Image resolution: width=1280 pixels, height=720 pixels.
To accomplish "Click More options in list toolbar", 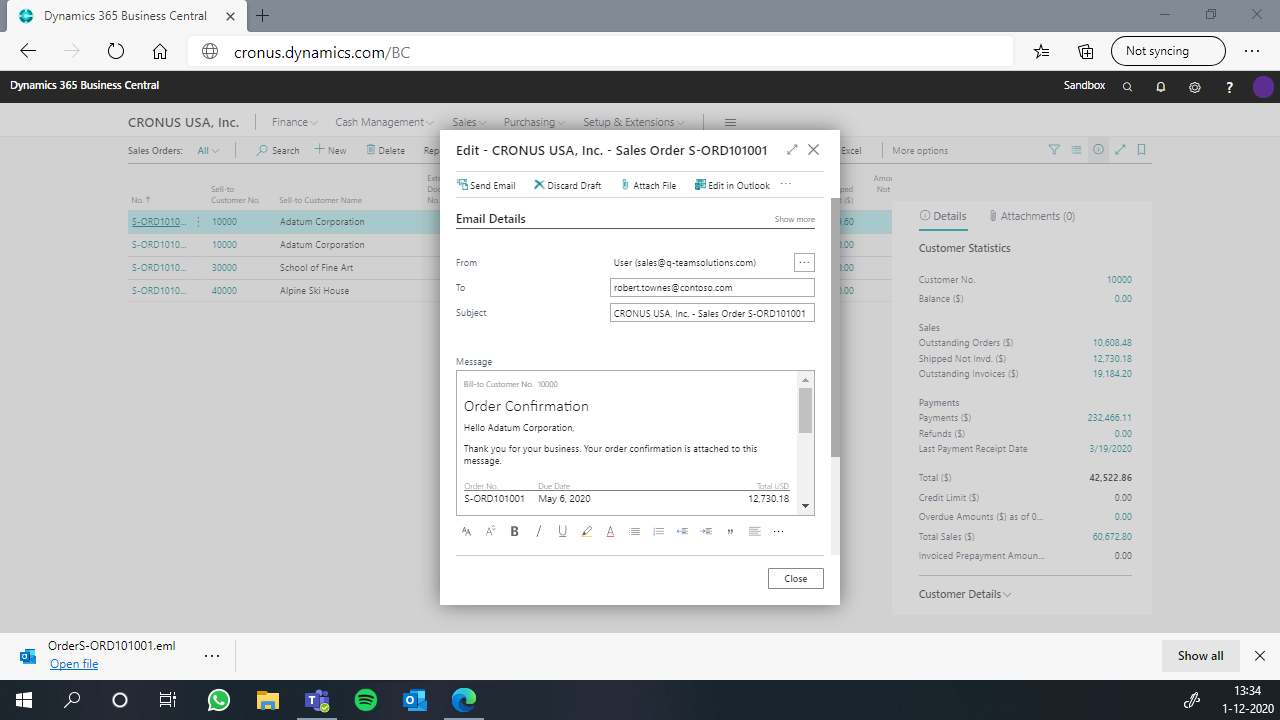I will [920, 151].
